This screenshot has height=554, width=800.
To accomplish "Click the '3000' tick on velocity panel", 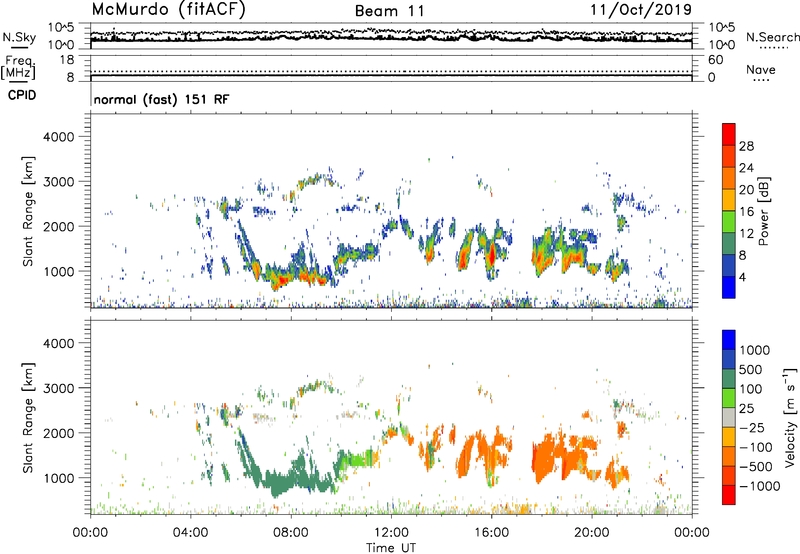I will tap(59, 388).
